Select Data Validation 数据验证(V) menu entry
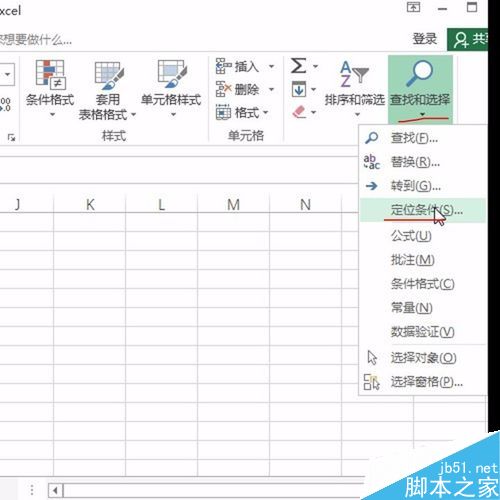This screenshot has height=500, width=500. tap(422, 332)
